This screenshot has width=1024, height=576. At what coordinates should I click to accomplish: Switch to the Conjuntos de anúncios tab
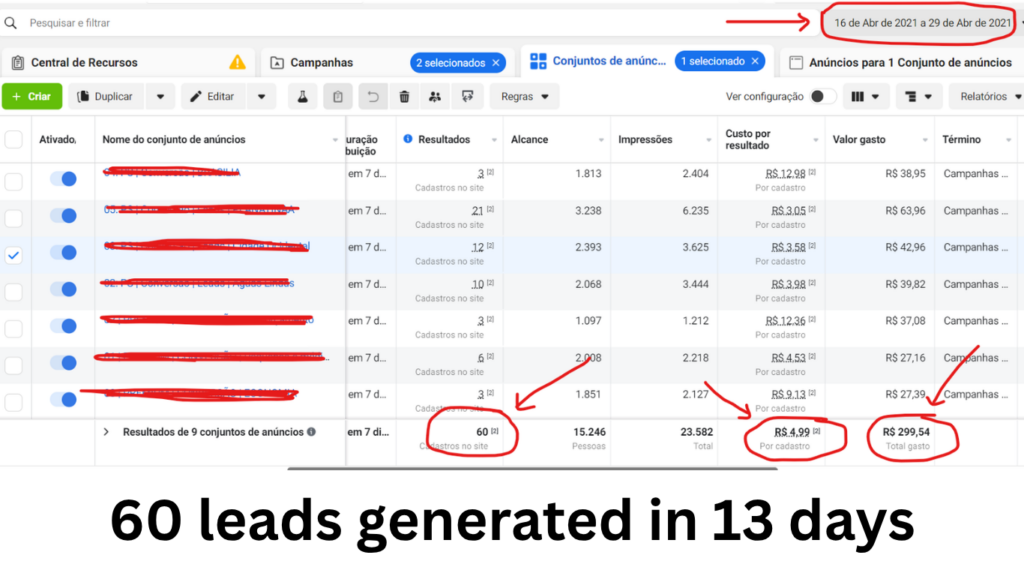pyautogui.click(x=647, y=61)
